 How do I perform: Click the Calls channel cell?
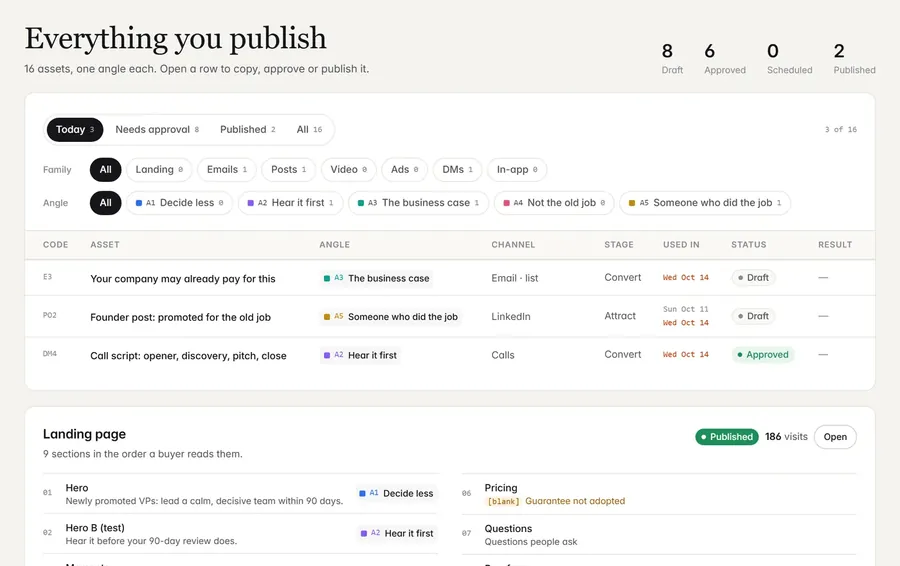tap(503, 355)
